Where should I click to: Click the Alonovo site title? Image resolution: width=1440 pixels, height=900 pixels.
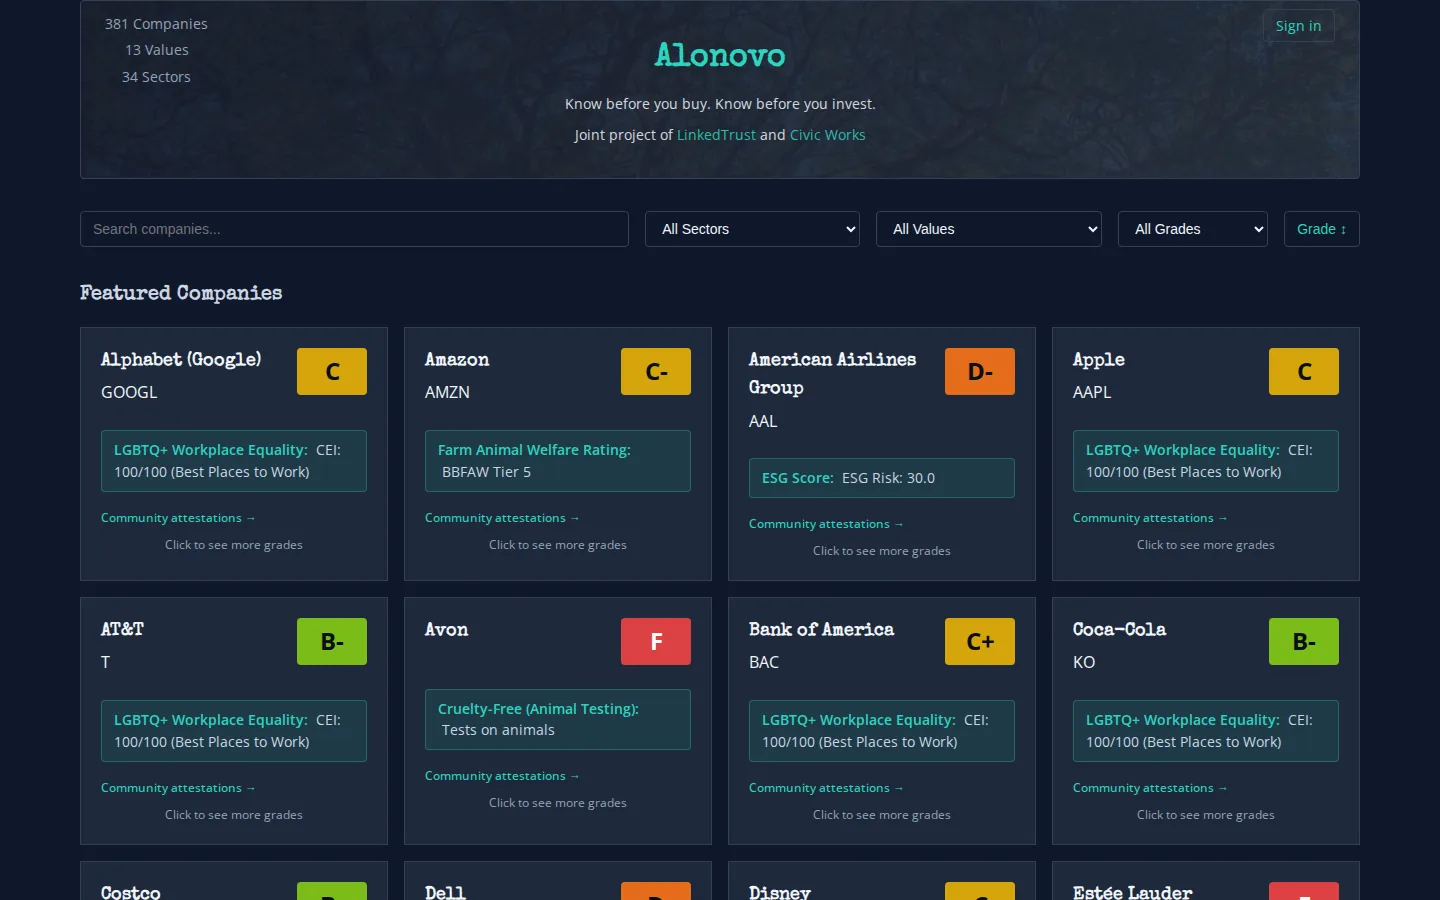point(720,55)
